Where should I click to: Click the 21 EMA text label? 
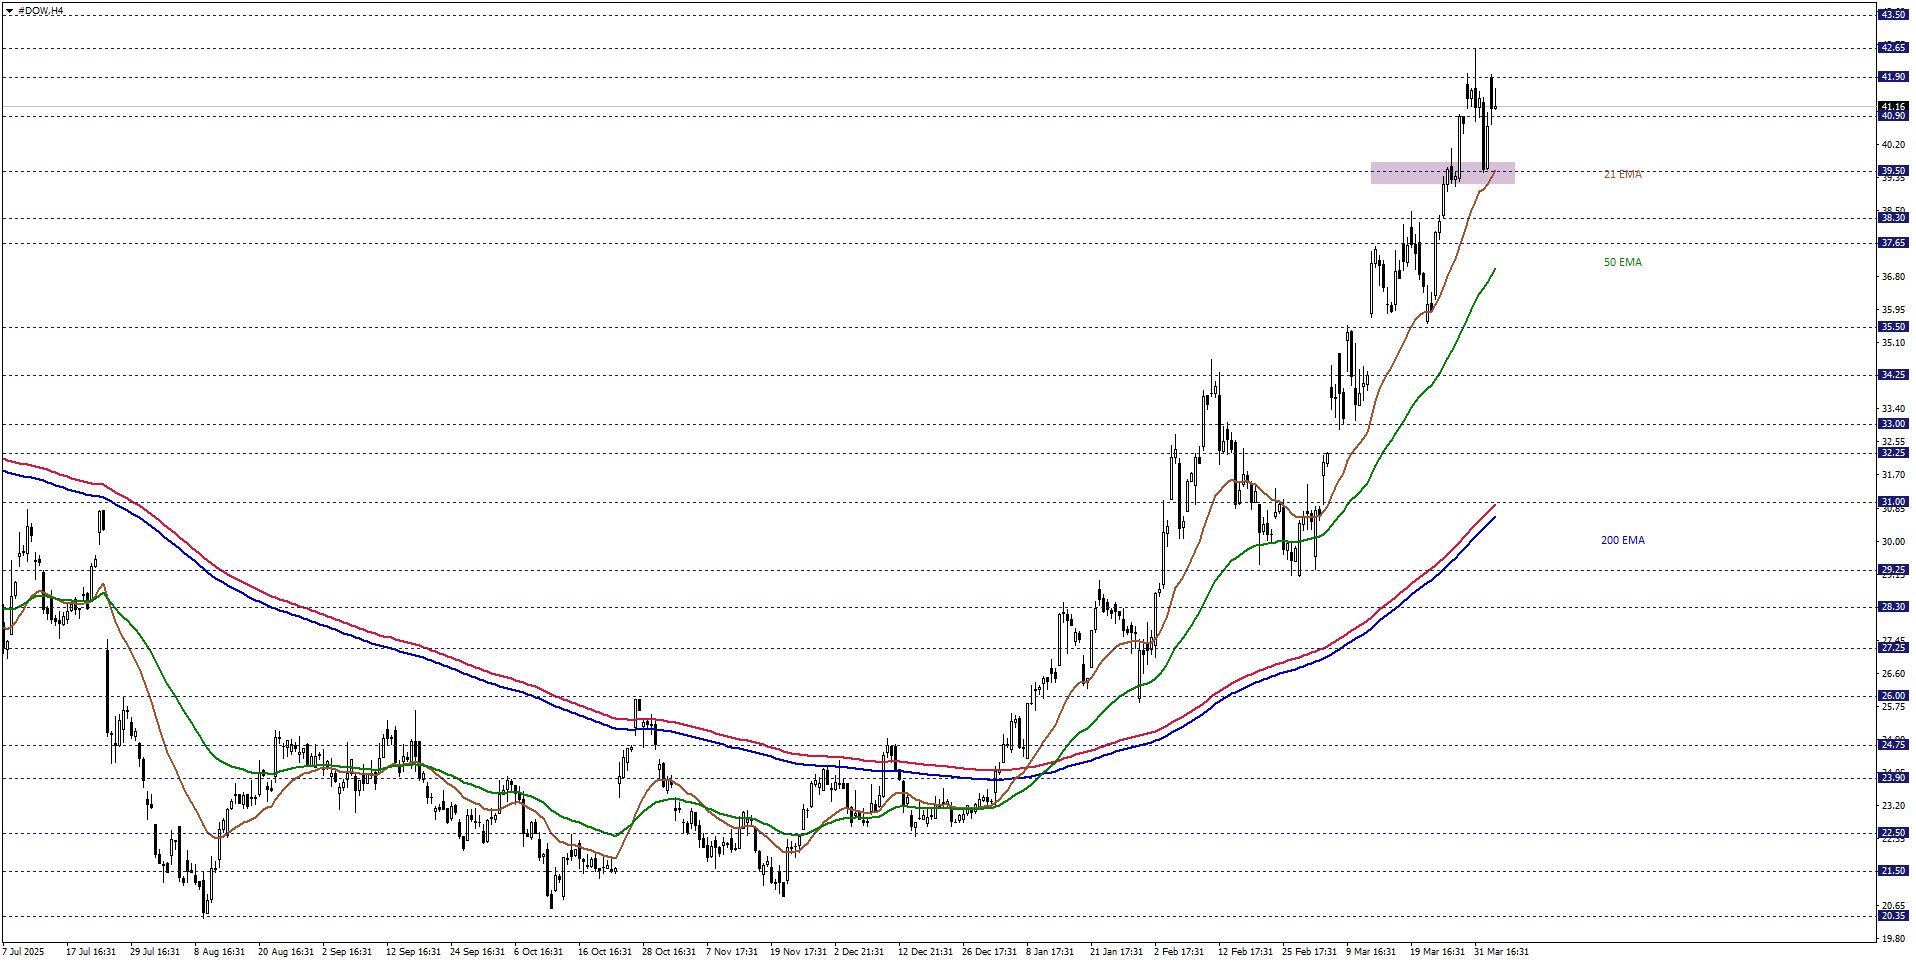point(1622,174)
